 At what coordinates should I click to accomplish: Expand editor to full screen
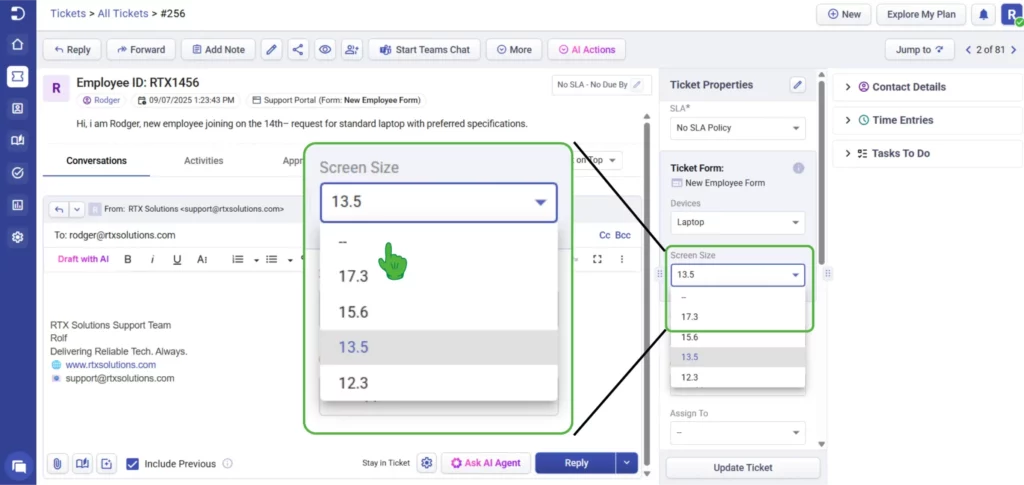point(597,259)
